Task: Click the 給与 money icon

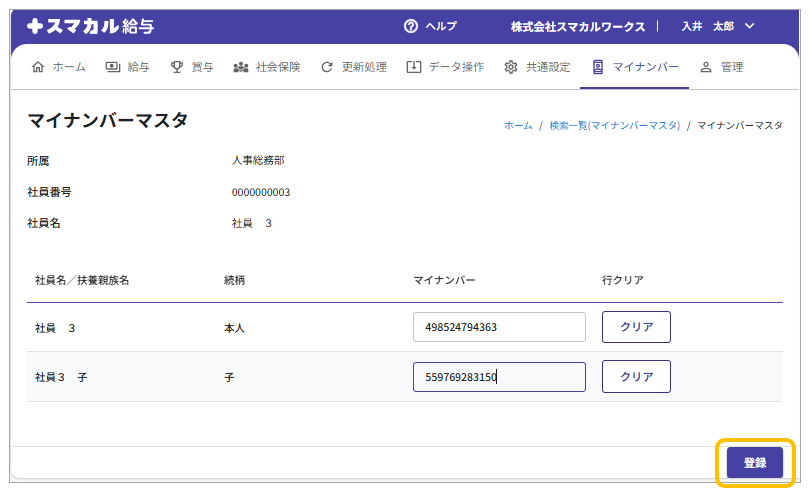Action: coord(113,67)
